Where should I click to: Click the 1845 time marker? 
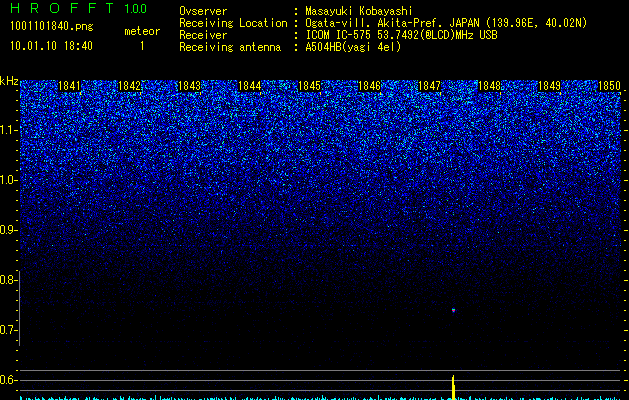click(x=310, y=86)
